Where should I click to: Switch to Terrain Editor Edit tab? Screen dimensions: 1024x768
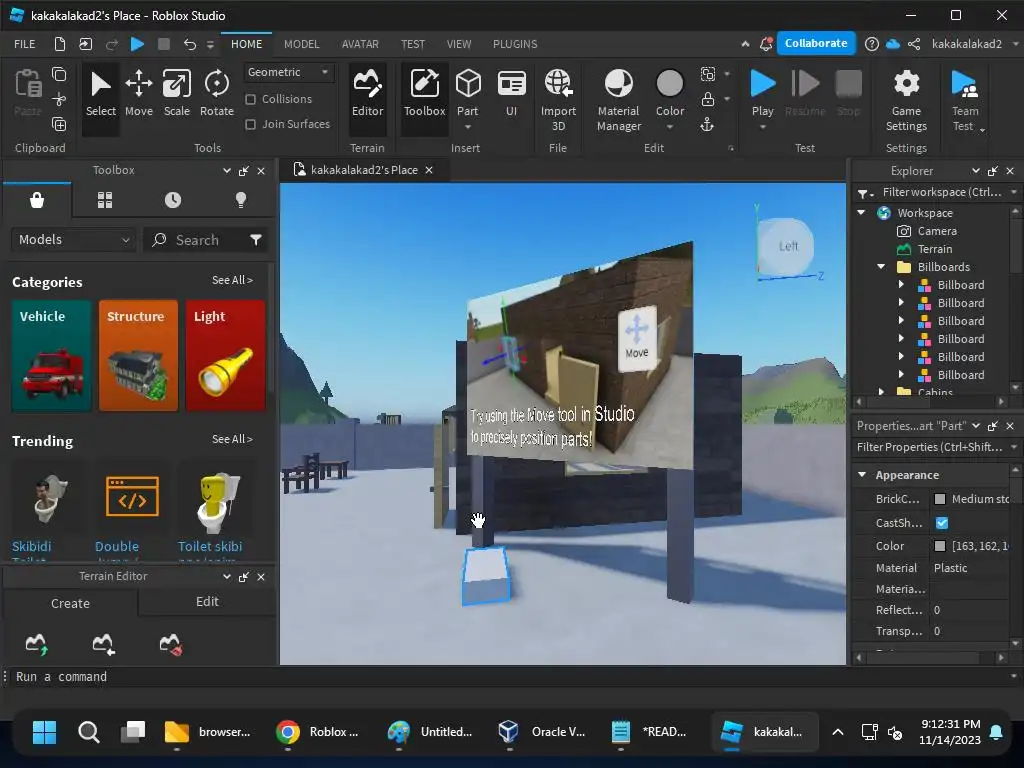pos(207,601)
